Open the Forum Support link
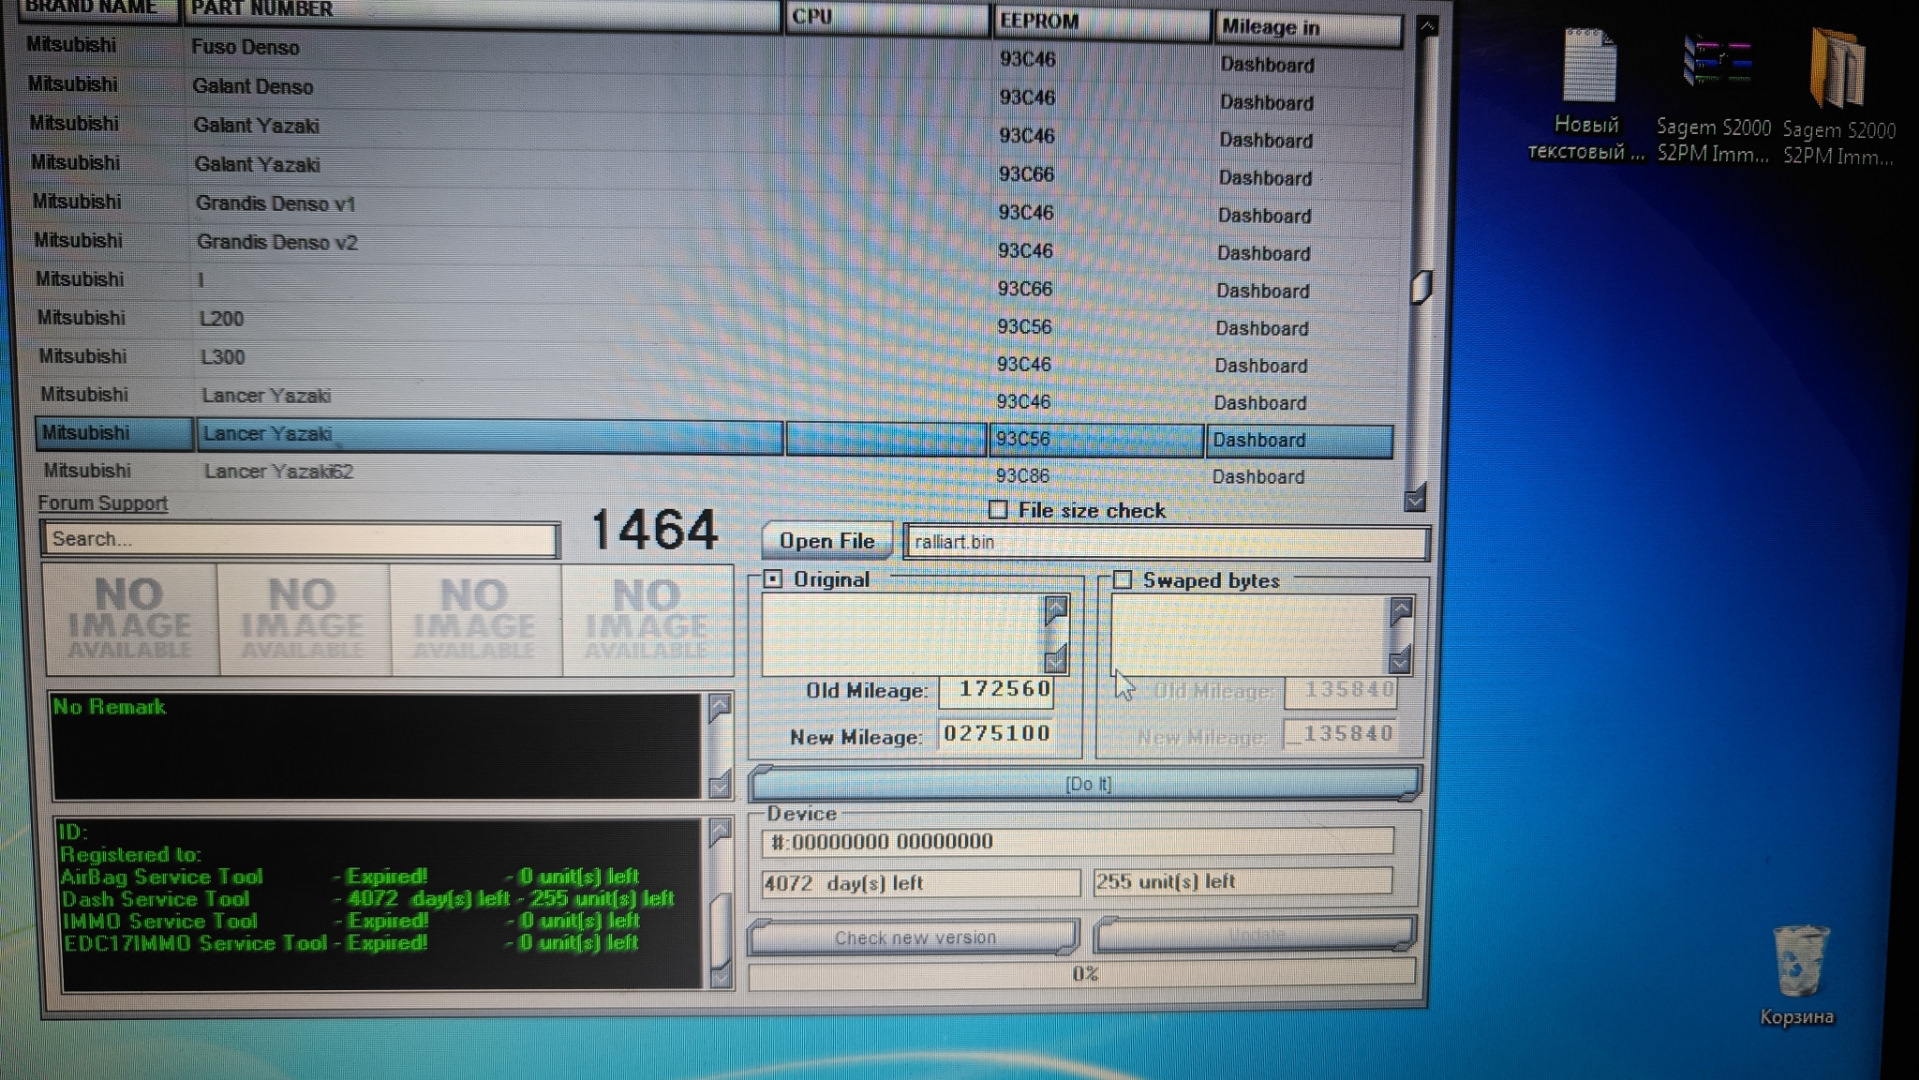This screenshot has height=1080, width=1919. (103, 503)
